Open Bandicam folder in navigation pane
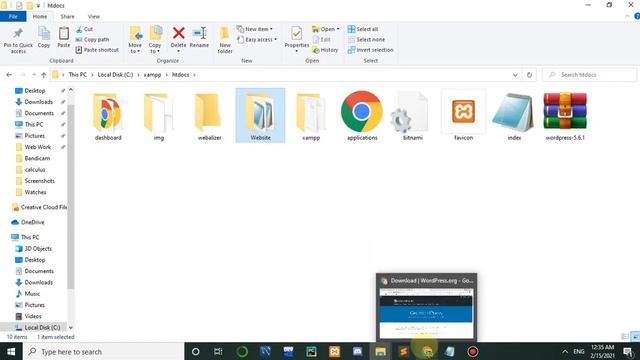 click(x=37, y=158)
